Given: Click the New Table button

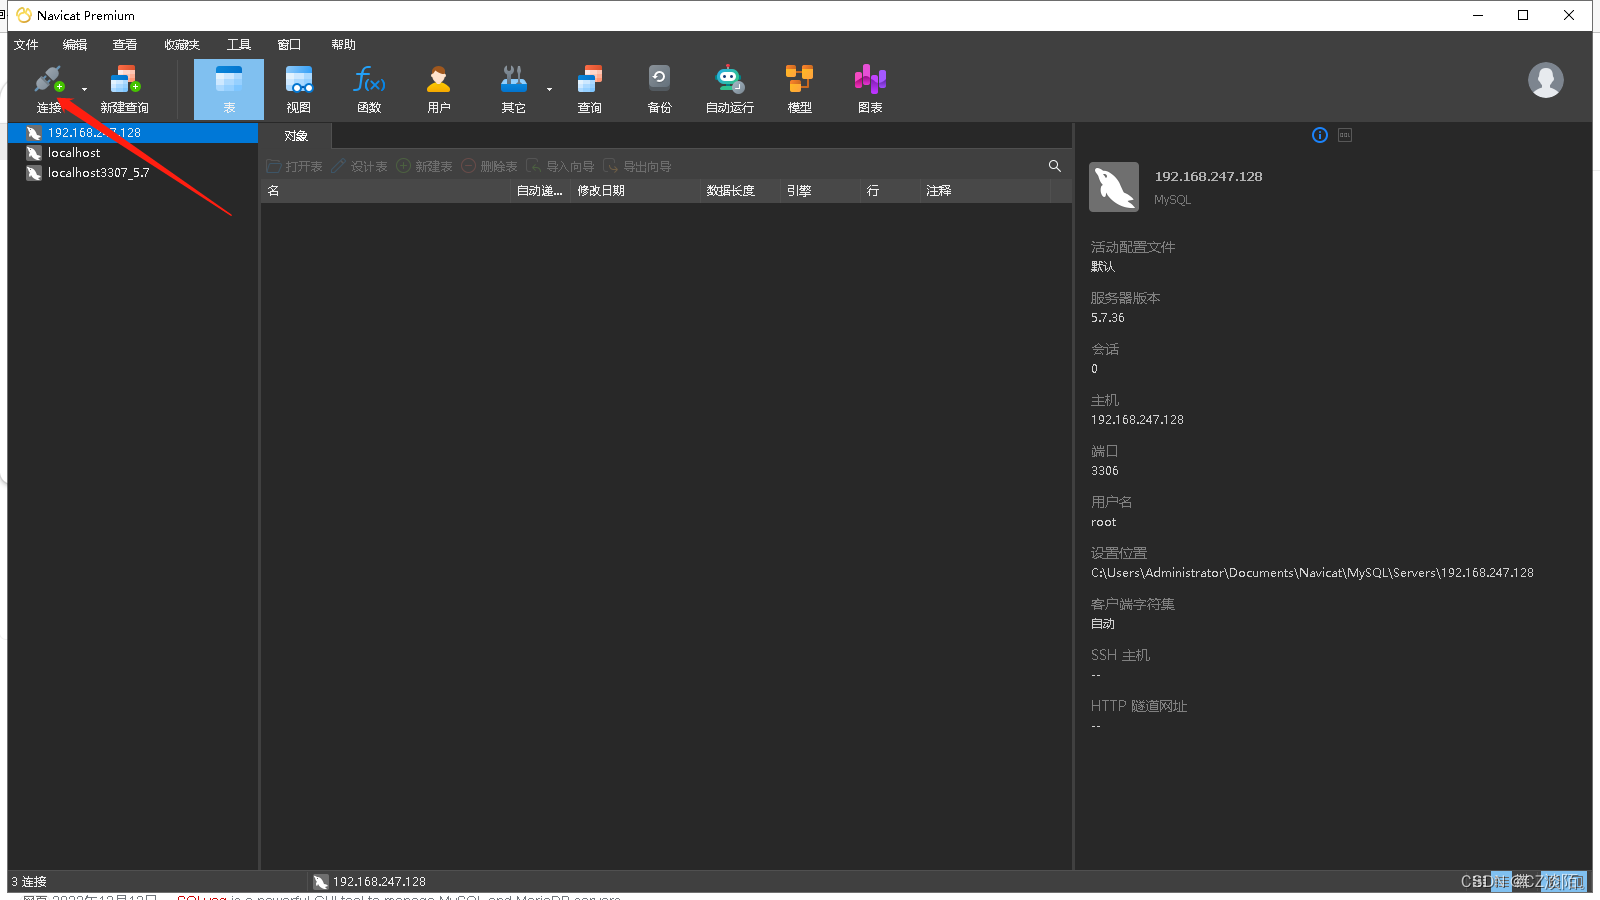Looking at the screenshot, I should 424,166.
